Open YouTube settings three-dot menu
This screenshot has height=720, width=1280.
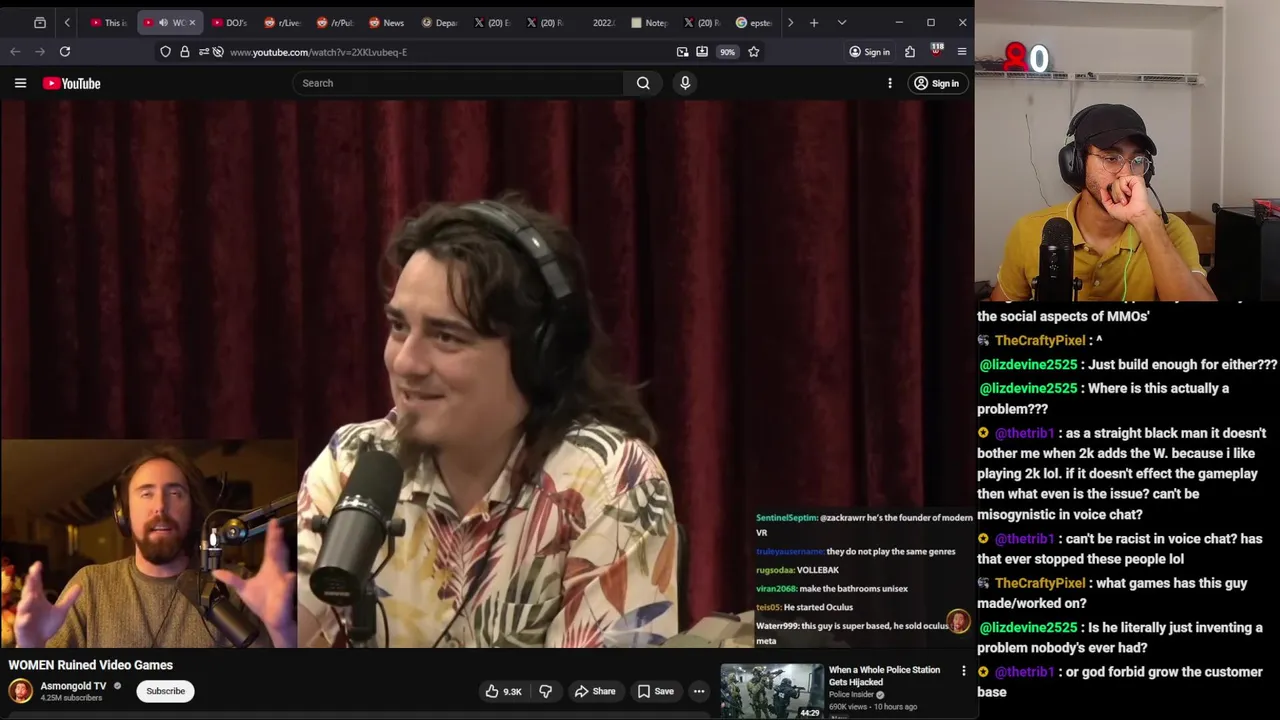click(890, 83)
